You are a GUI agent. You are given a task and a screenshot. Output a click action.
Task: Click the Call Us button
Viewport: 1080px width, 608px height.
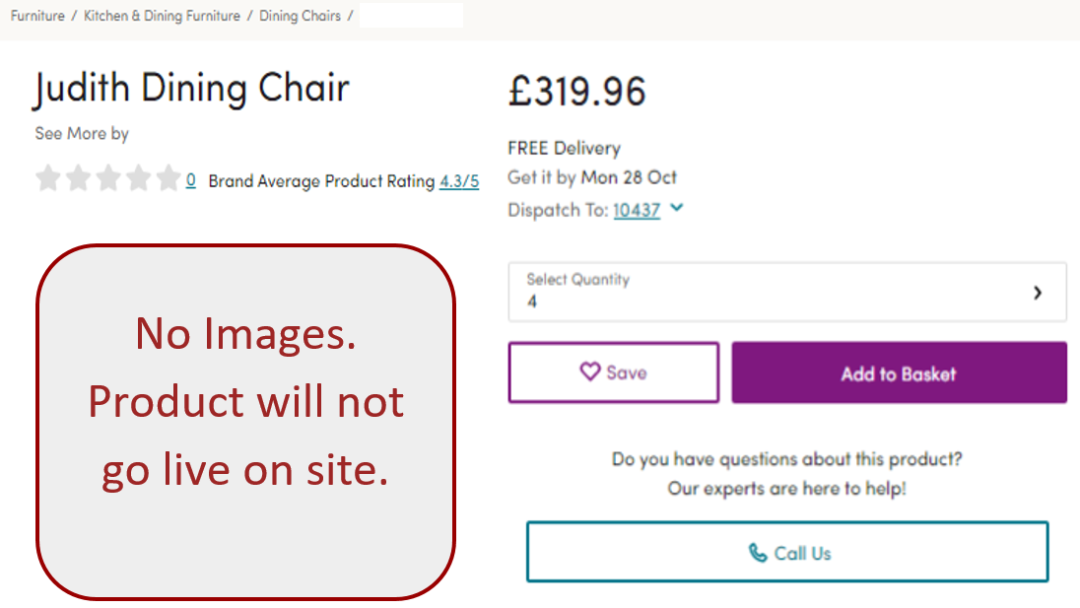coord(787,552)
